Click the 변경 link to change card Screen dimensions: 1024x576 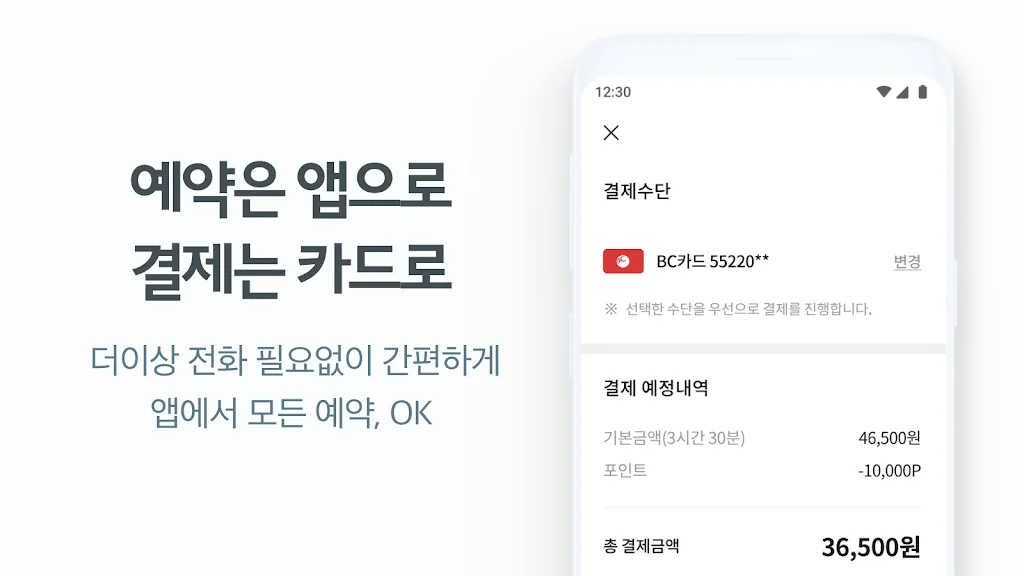pyautogui.click(x=907, y=262)
